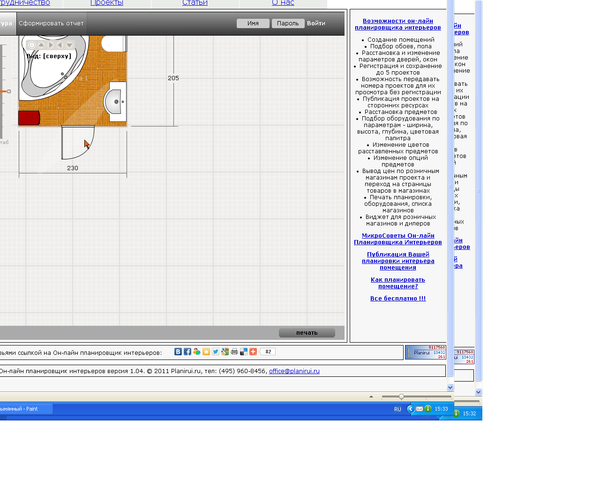Share via the VKontakte icon
The height and width of the screenshot is (480, 600).
(178, 352)
